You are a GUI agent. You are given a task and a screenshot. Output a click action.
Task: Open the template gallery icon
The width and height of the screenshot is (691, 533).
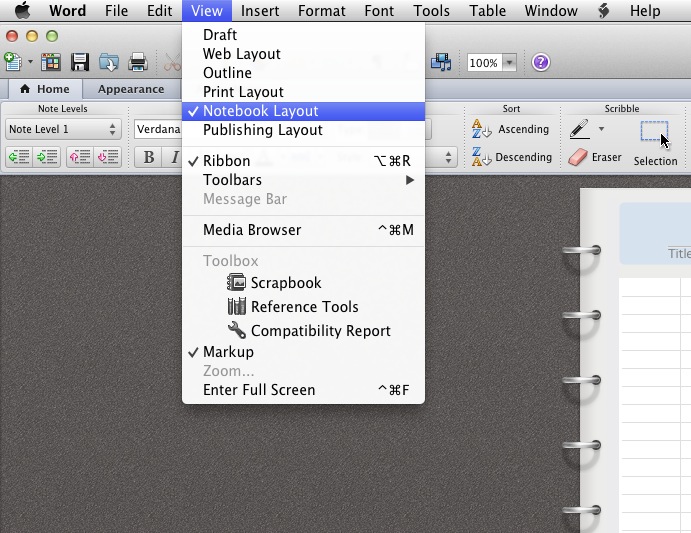pyautogui.click(x=51, y=62)
